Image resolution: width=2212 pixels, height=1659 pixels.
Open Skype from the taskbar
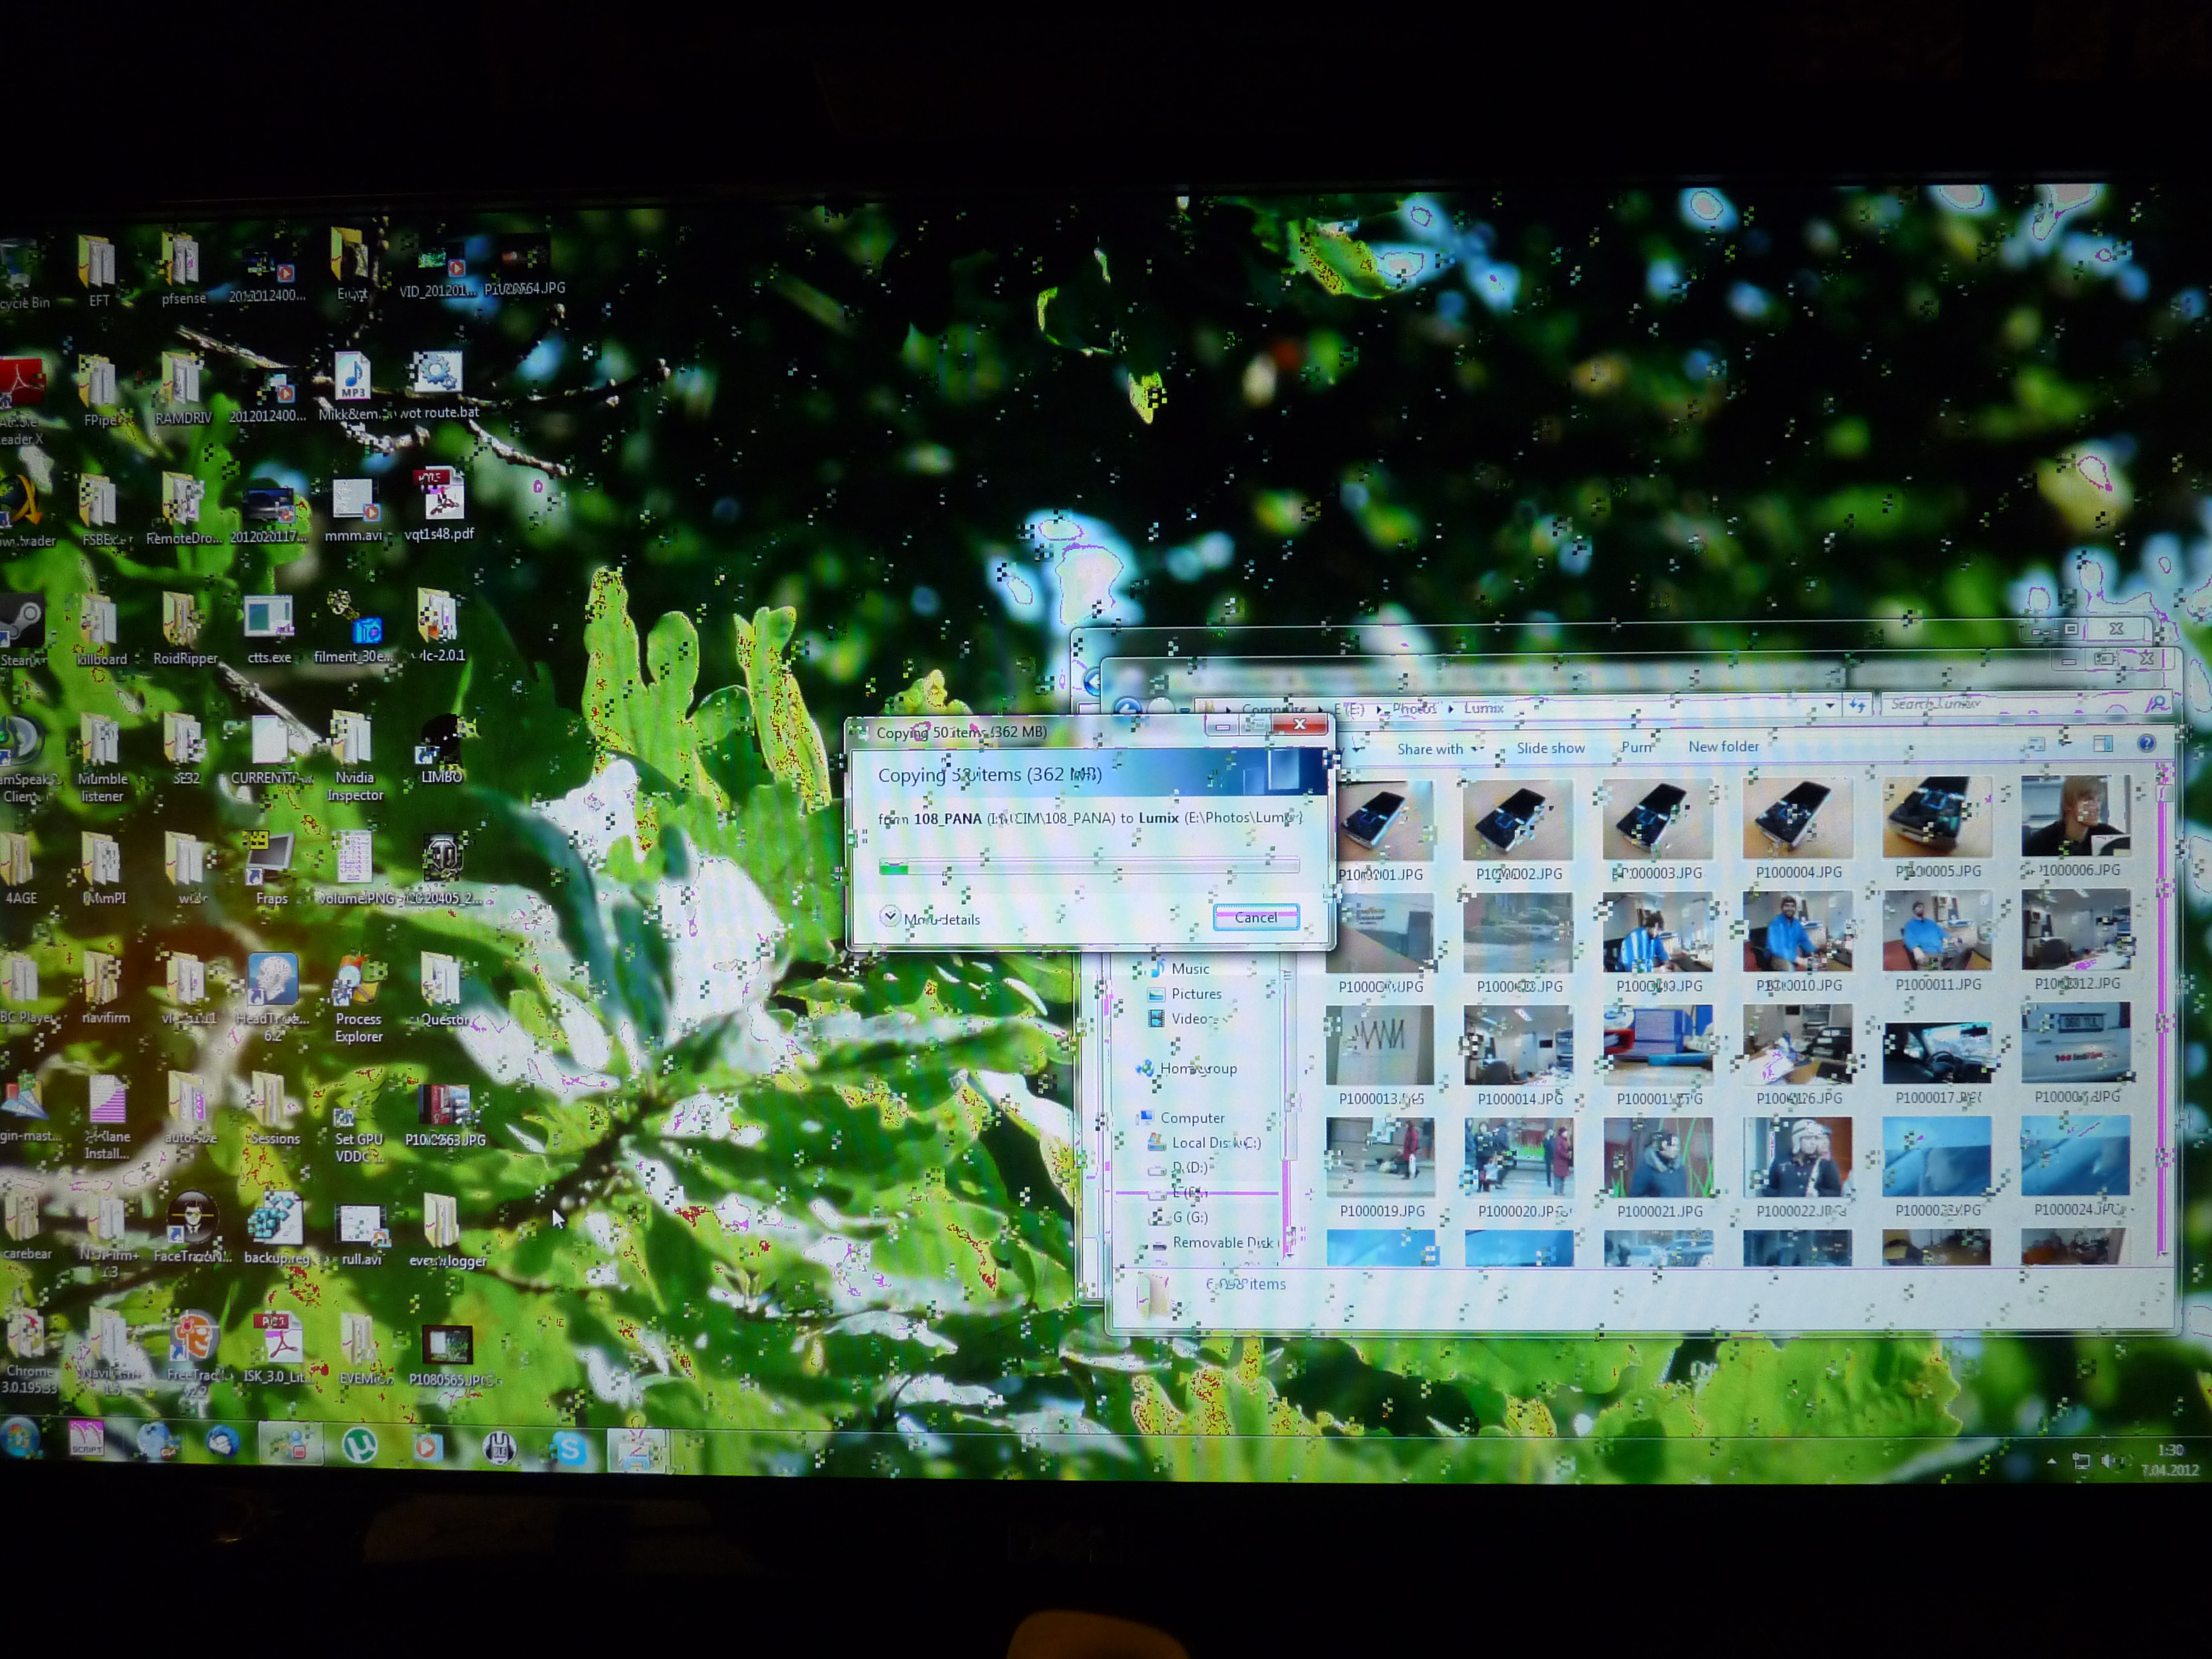[x=570, y=1447]
